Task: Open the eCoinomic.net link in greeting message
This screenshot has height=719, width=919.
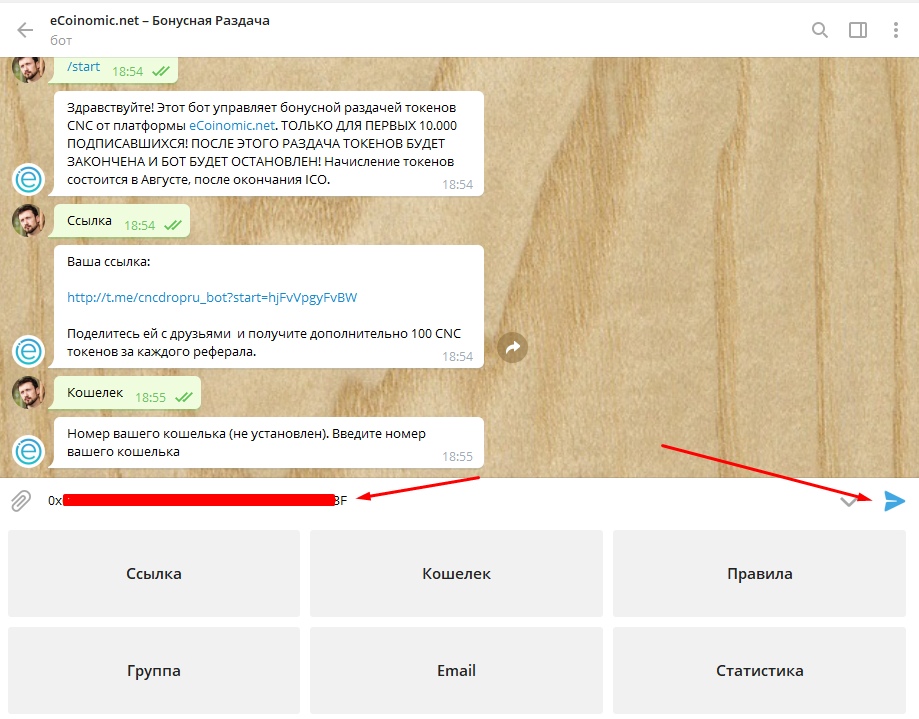Action: (231, 126)
